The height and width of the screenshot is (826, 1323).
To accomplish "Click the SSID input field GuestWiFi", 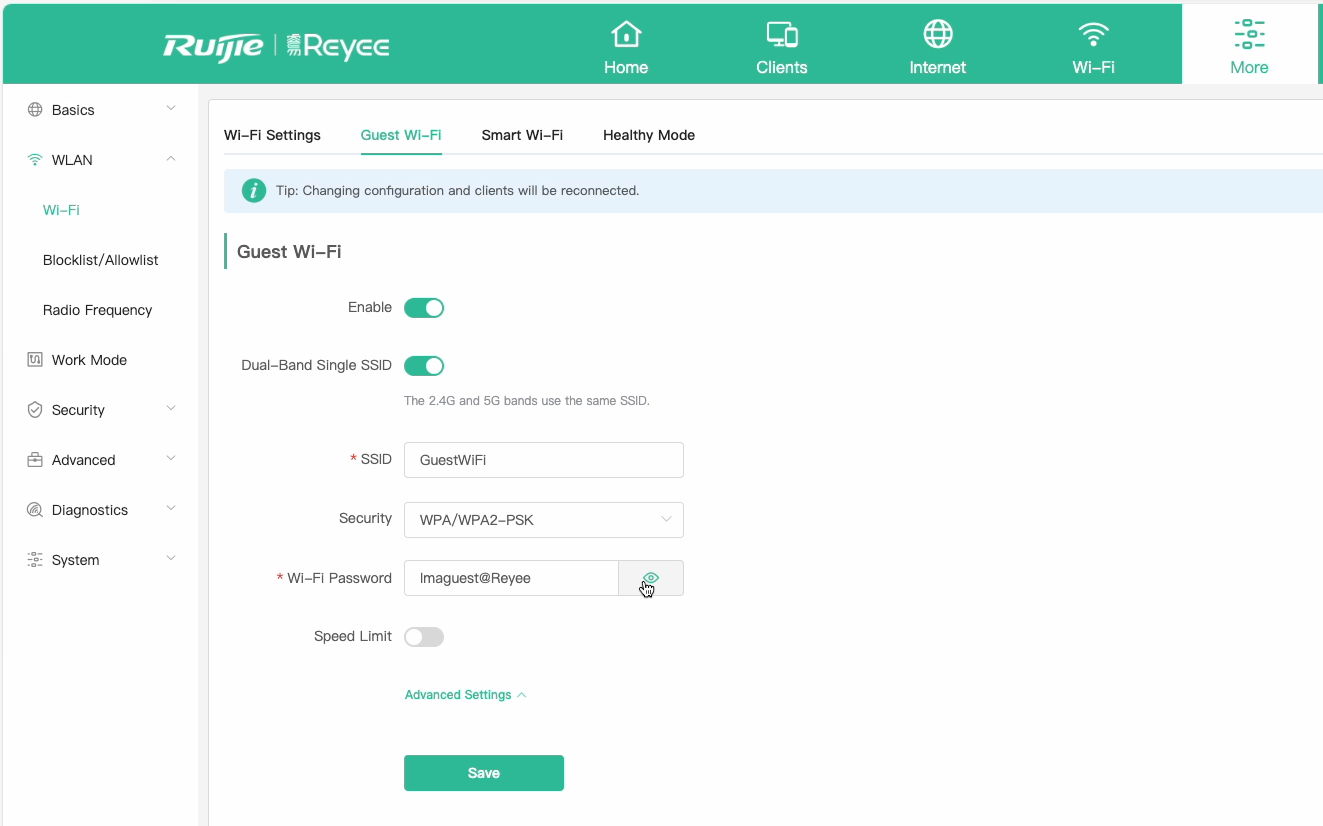I will 544,460.
